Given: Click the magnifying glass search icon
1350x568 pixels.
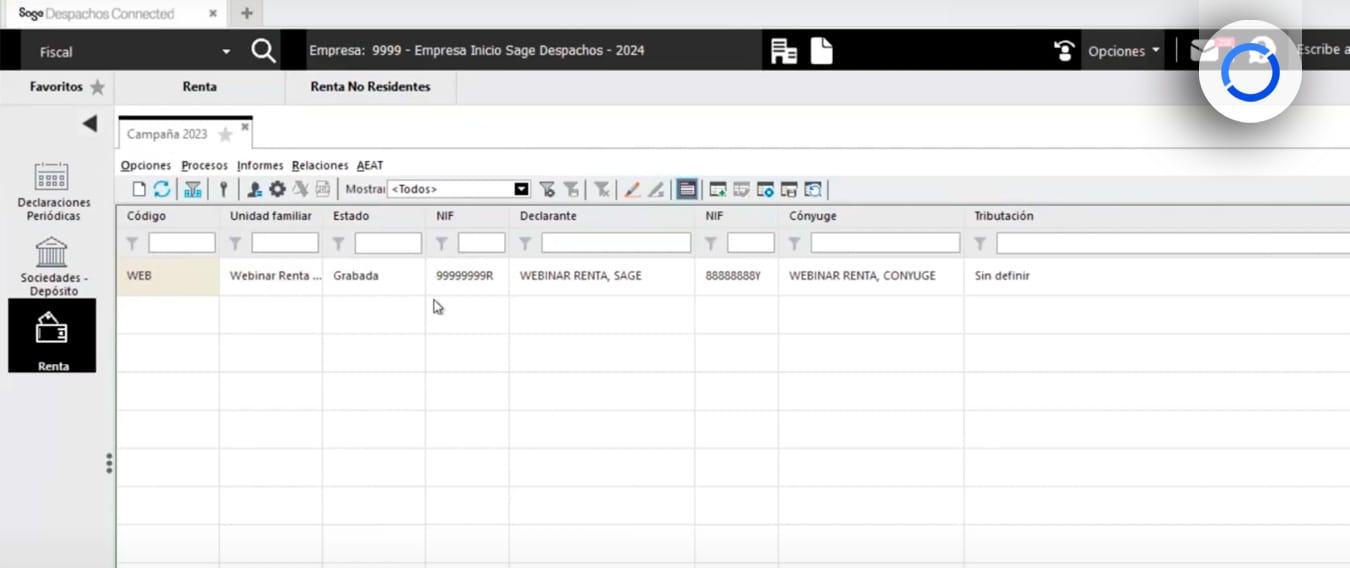Looking at the screenshot, I should [263, 51].
